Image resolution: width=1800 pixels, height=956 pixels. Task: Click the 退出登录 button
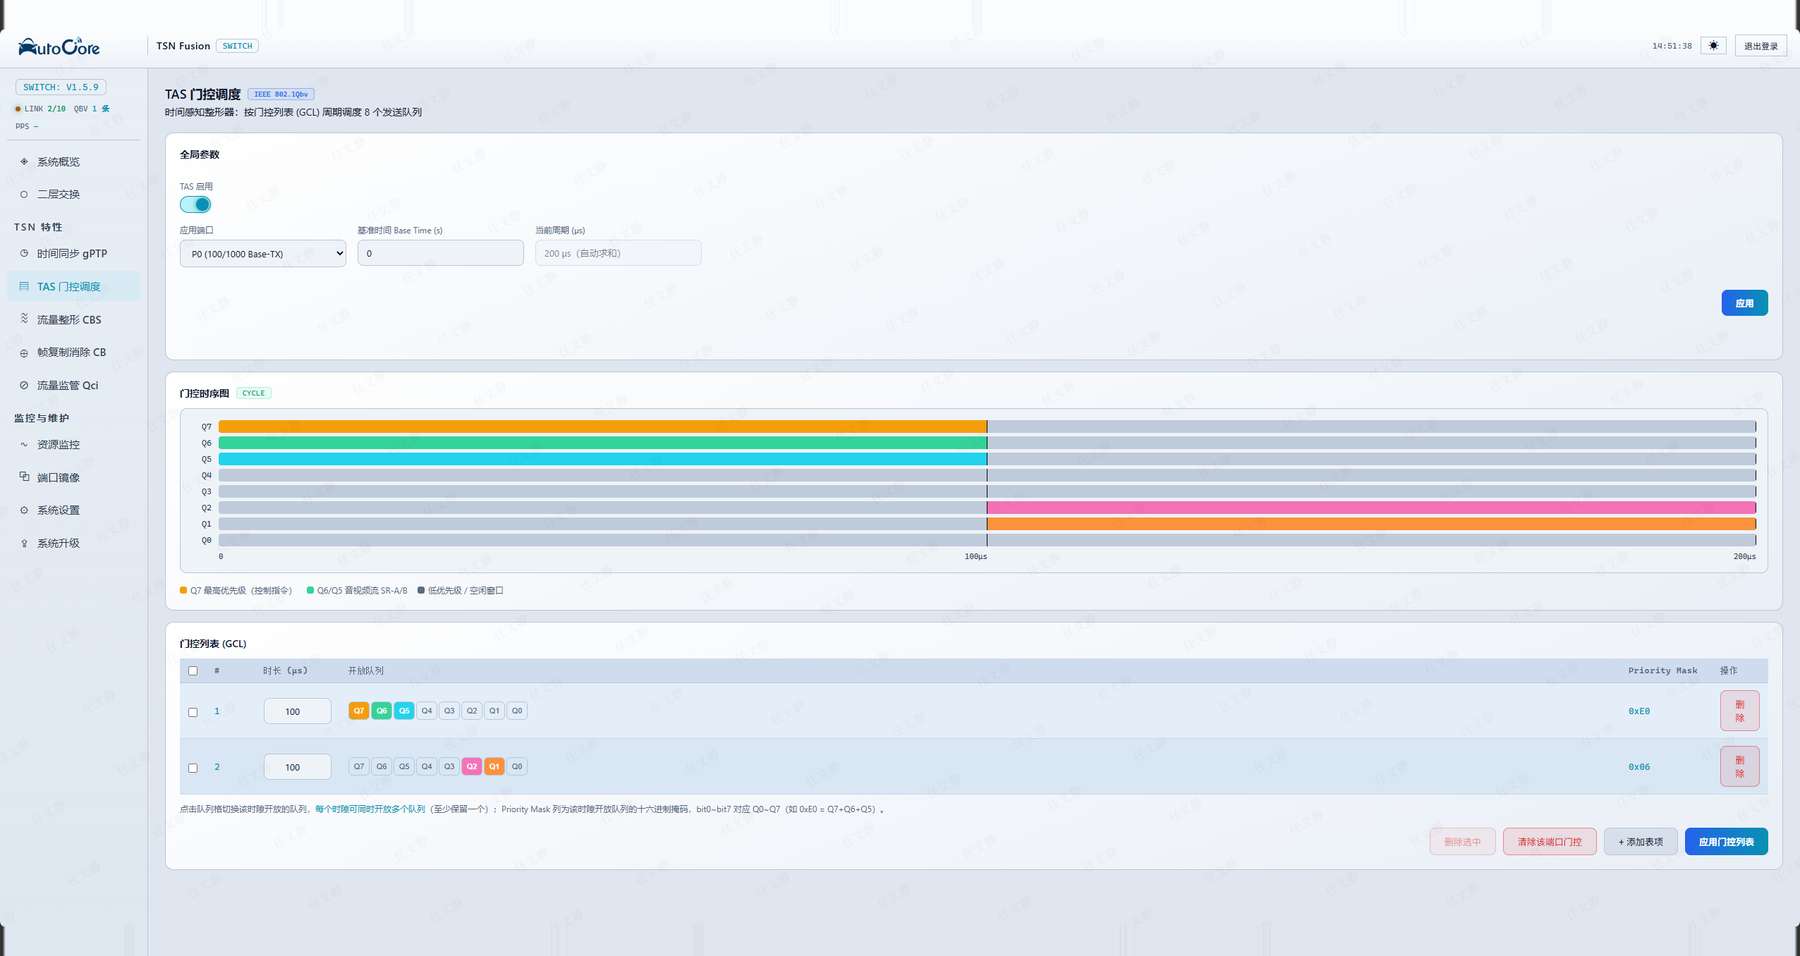1761,46
